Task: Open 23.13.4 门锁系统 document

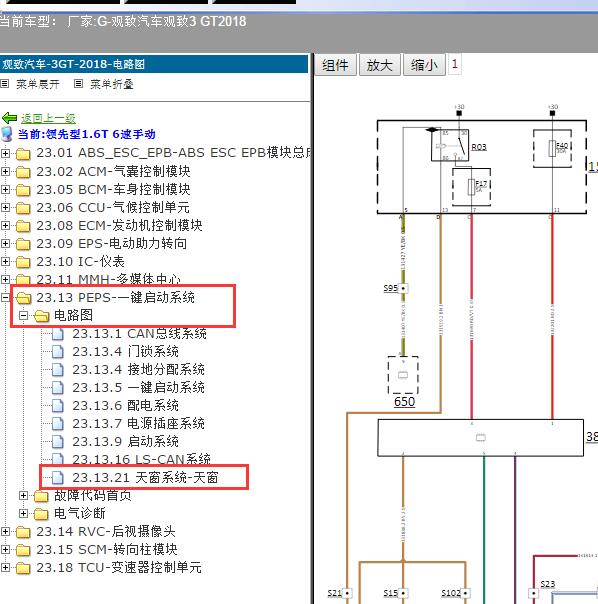Action: point(126,352)
